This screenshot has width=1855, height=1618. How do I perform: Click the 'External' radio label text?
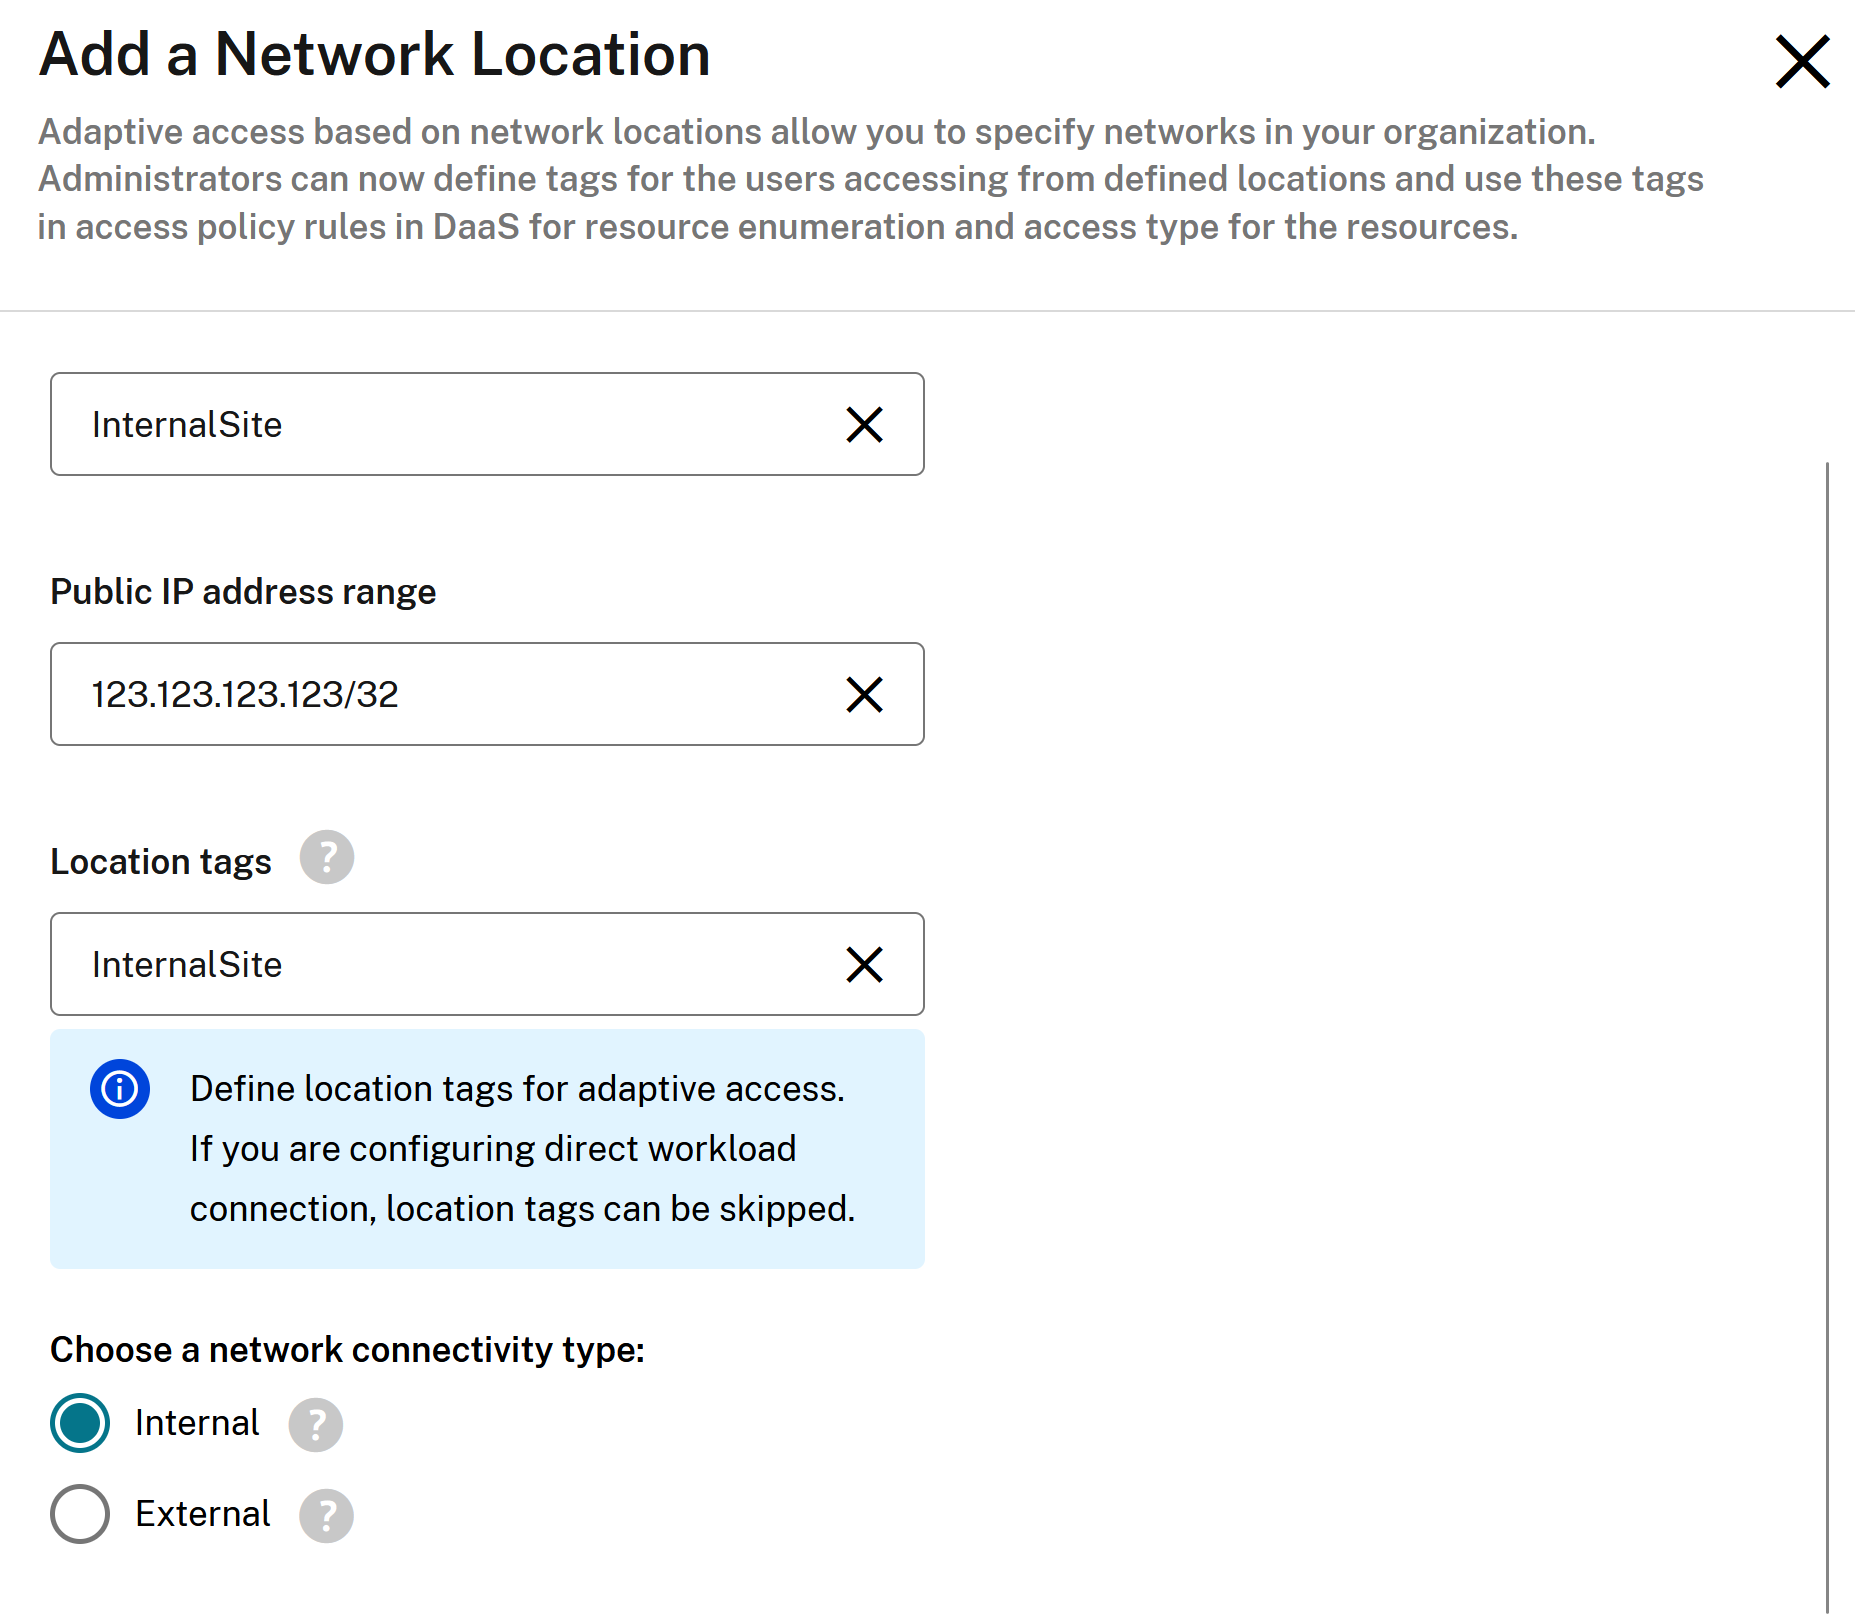(203, 1514)
